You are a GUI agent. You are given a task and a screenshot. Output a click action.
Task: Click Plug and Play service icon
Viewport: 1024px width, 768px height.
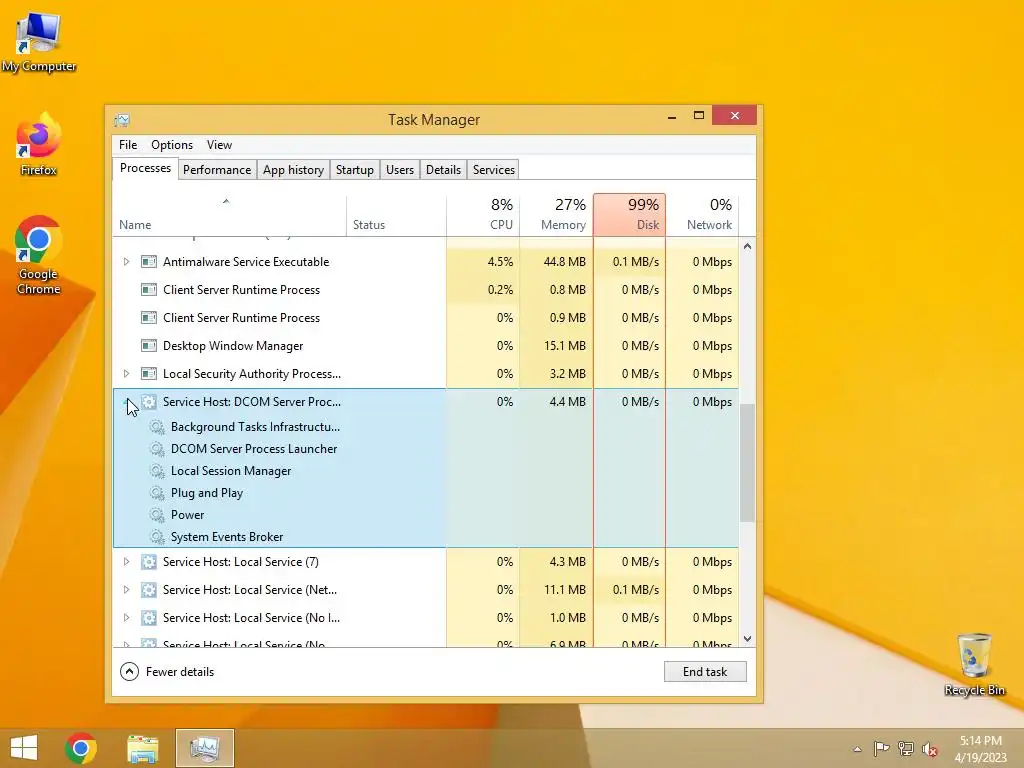[x=157, y=493]
